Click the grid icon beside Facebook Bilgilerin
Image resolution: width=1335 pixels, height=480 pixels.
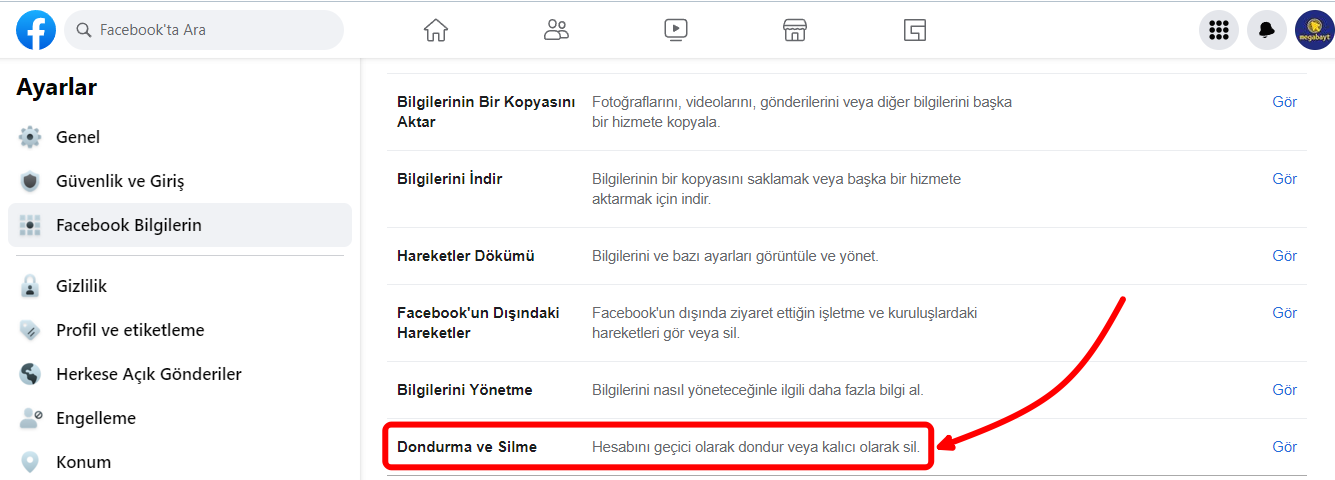30,225
